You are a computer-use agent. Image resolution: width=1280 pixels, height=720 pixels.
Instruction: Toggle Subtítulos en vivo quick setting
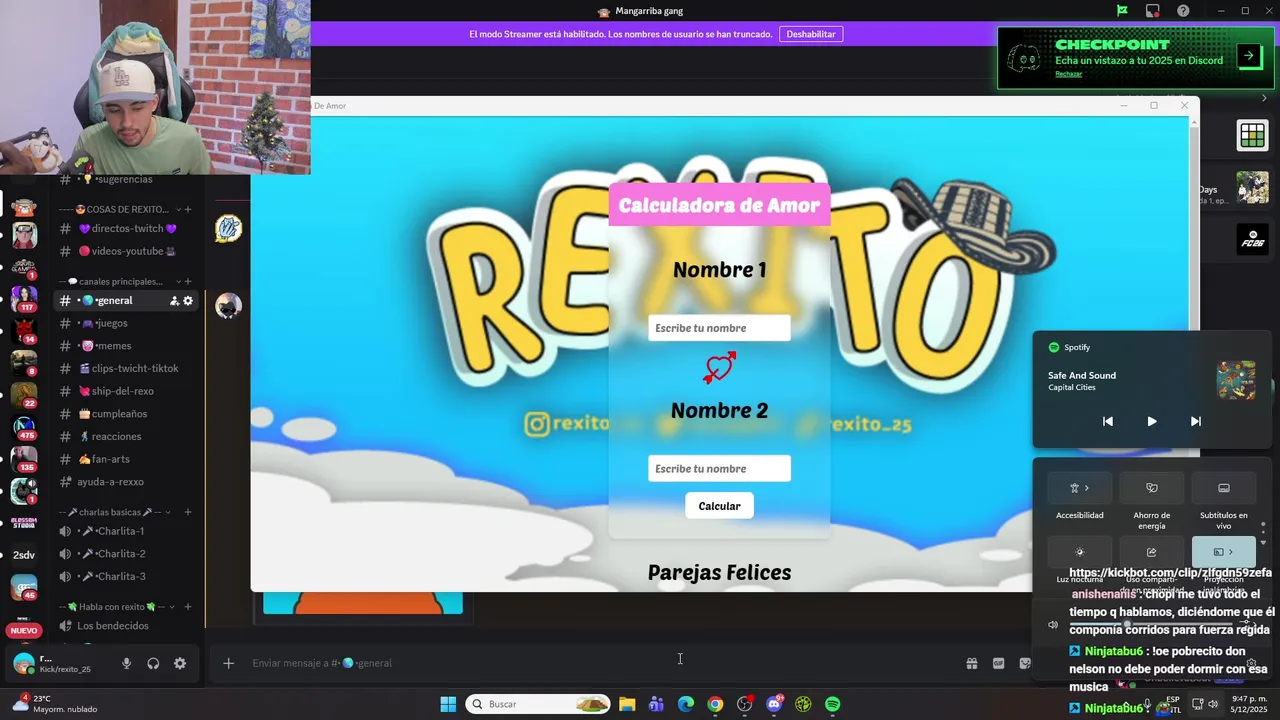point(1223,488)
